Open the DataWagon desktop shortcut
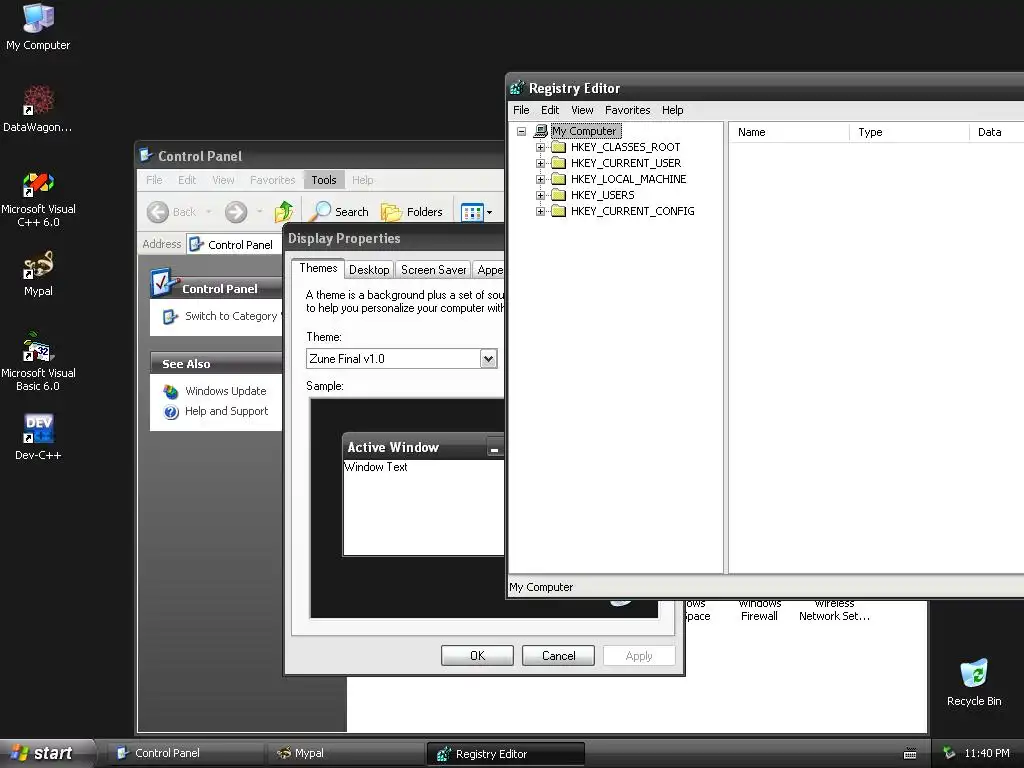This screenshot has width=1024, height=768. 38,108
